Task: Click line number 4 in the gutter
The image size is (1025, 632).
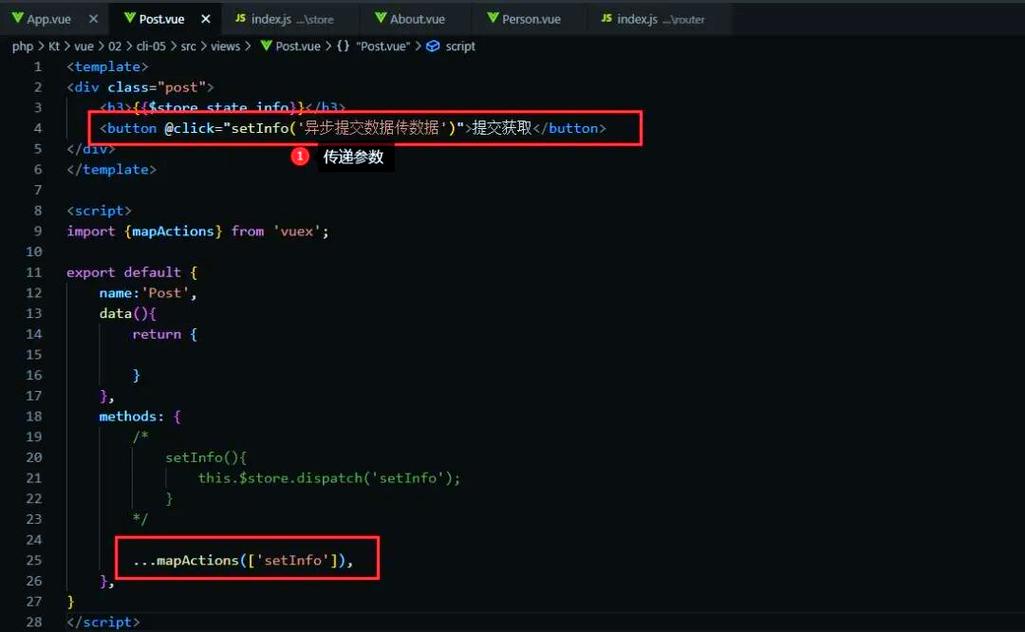Action: 37,128
